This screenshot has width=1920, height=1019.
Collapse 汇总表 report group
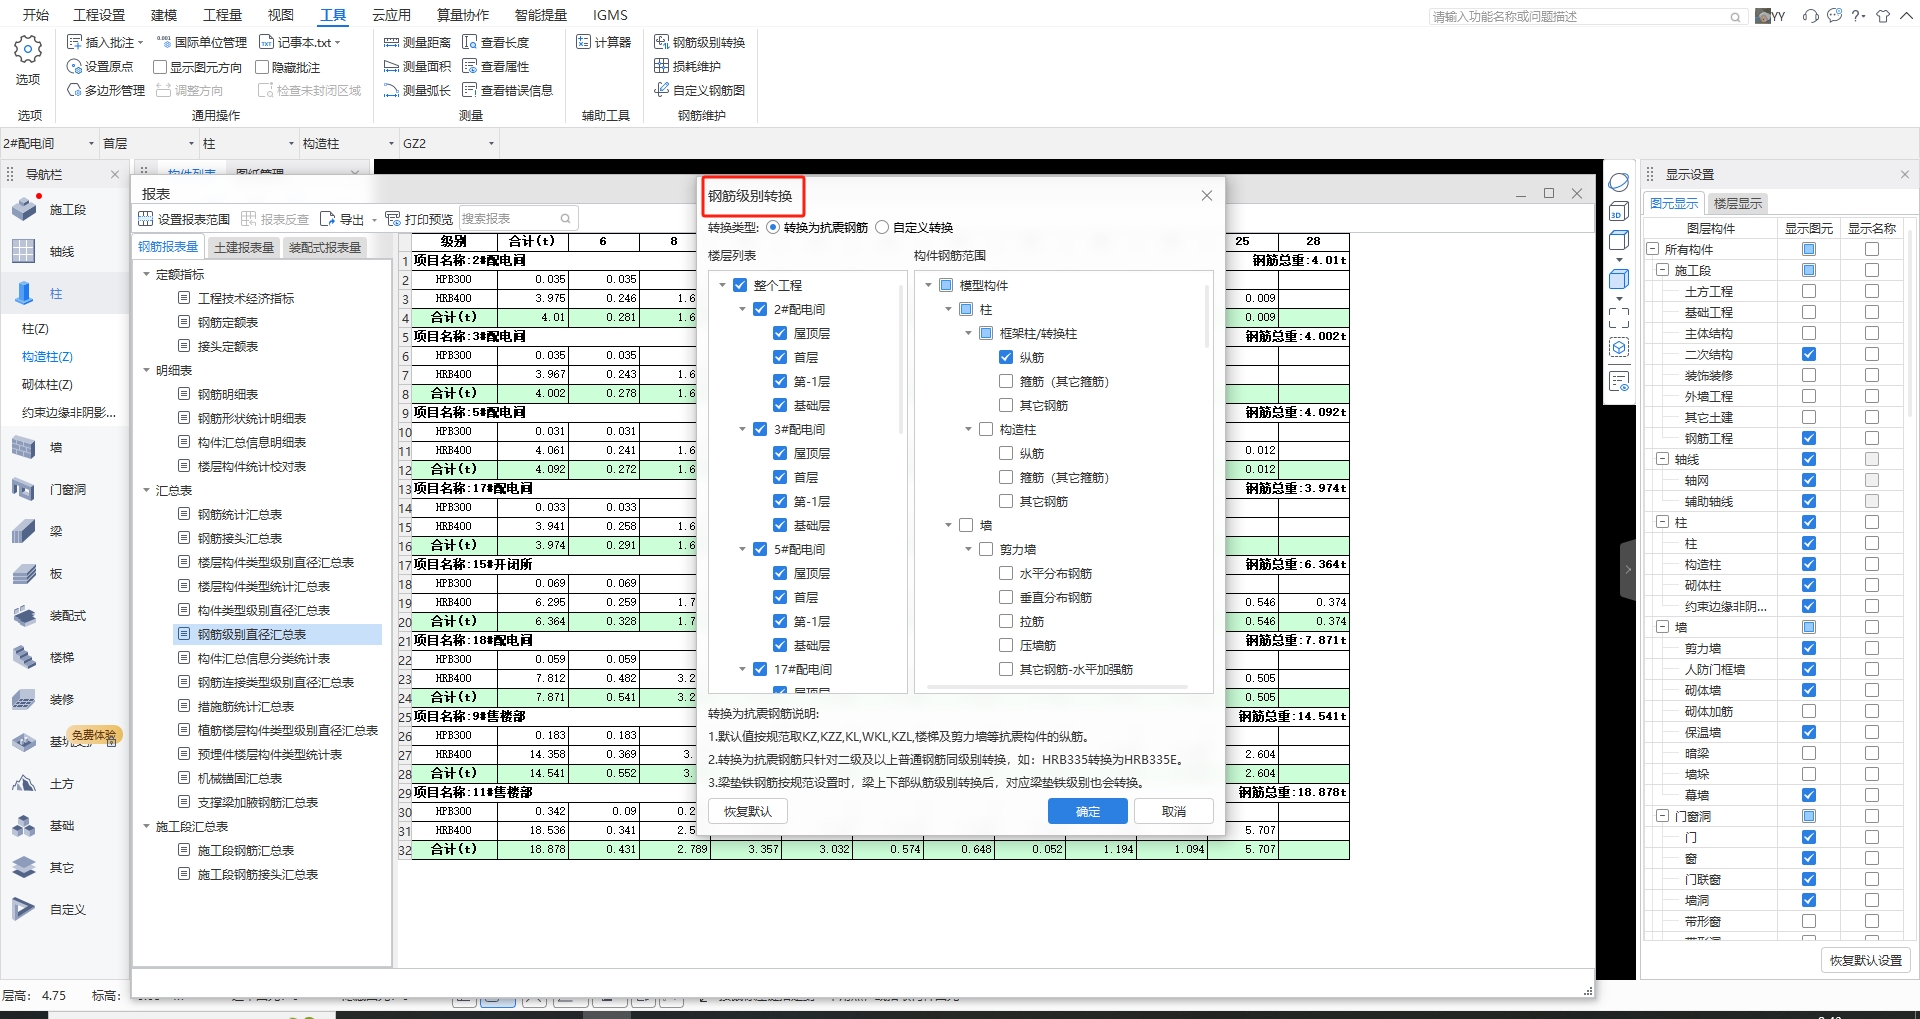146,490
